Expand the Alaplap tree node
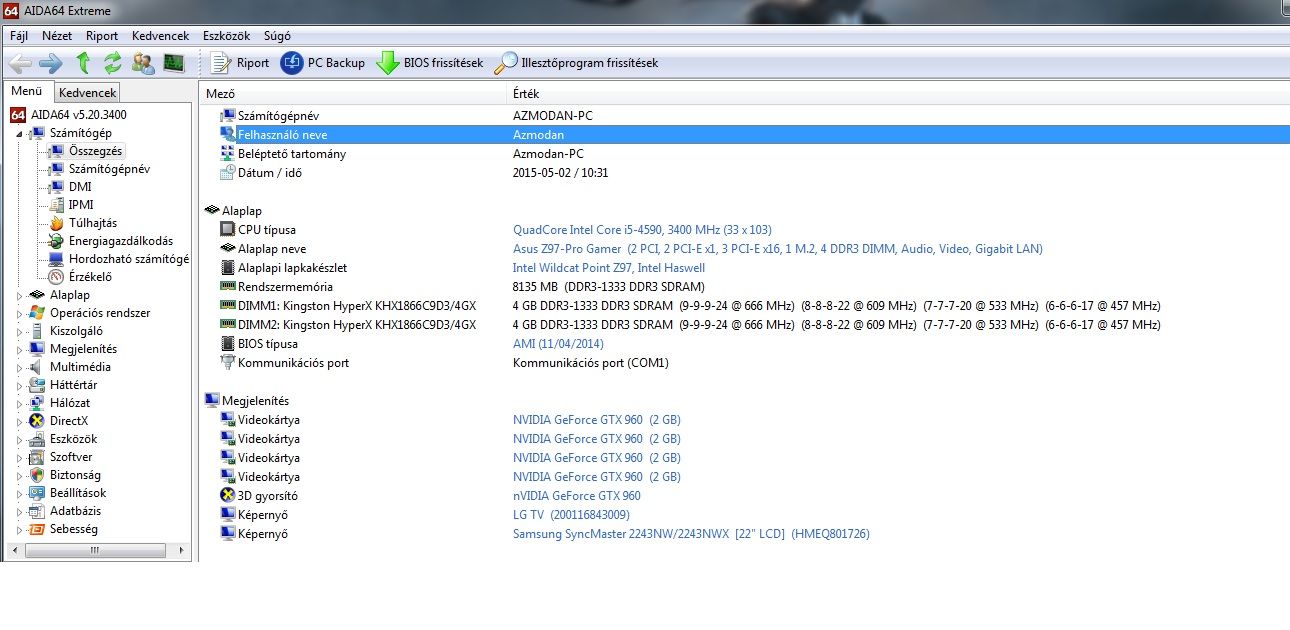The width and height of the screenshot is (1290, 630). click(20, 295)
